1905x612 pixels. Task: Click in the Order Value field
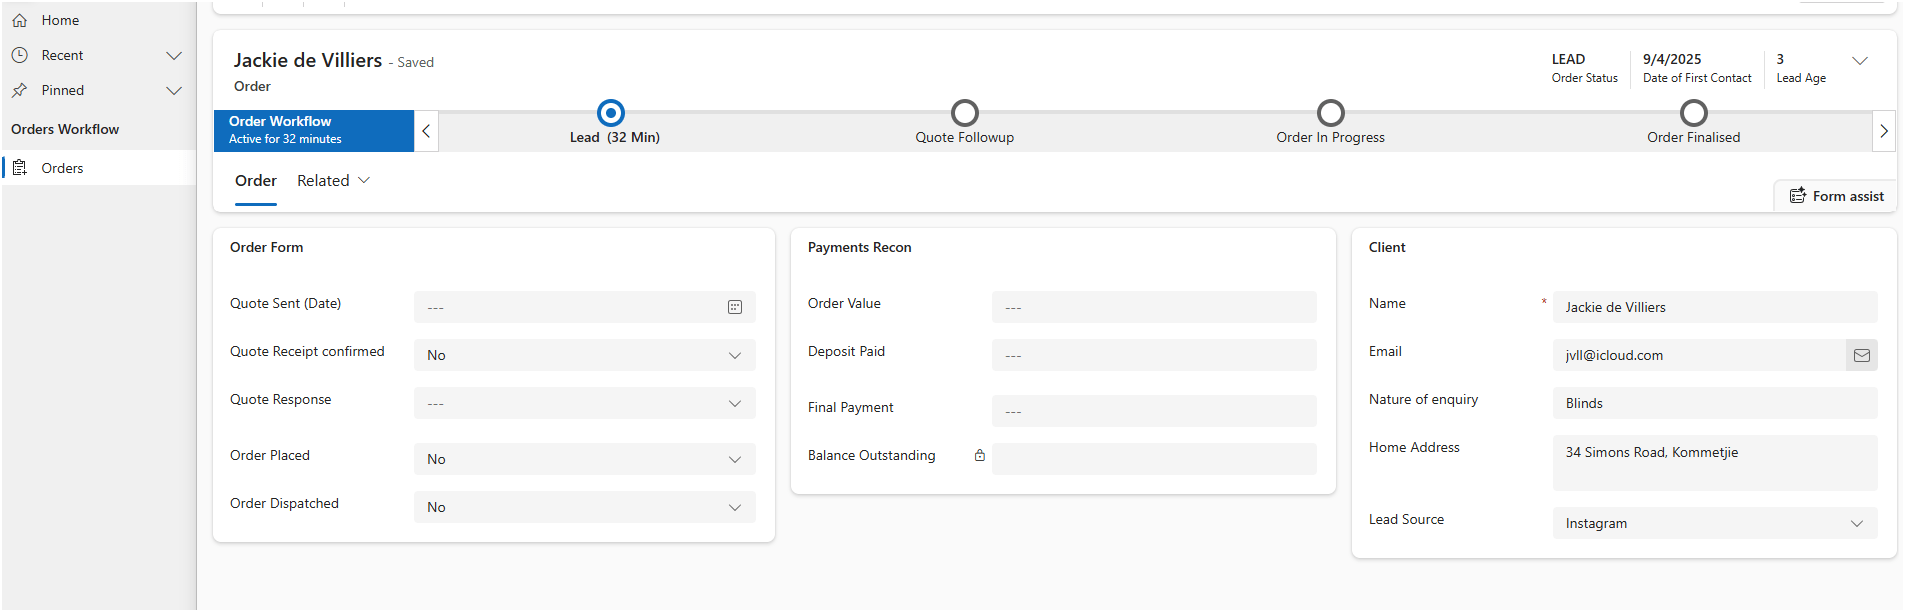1154,307
